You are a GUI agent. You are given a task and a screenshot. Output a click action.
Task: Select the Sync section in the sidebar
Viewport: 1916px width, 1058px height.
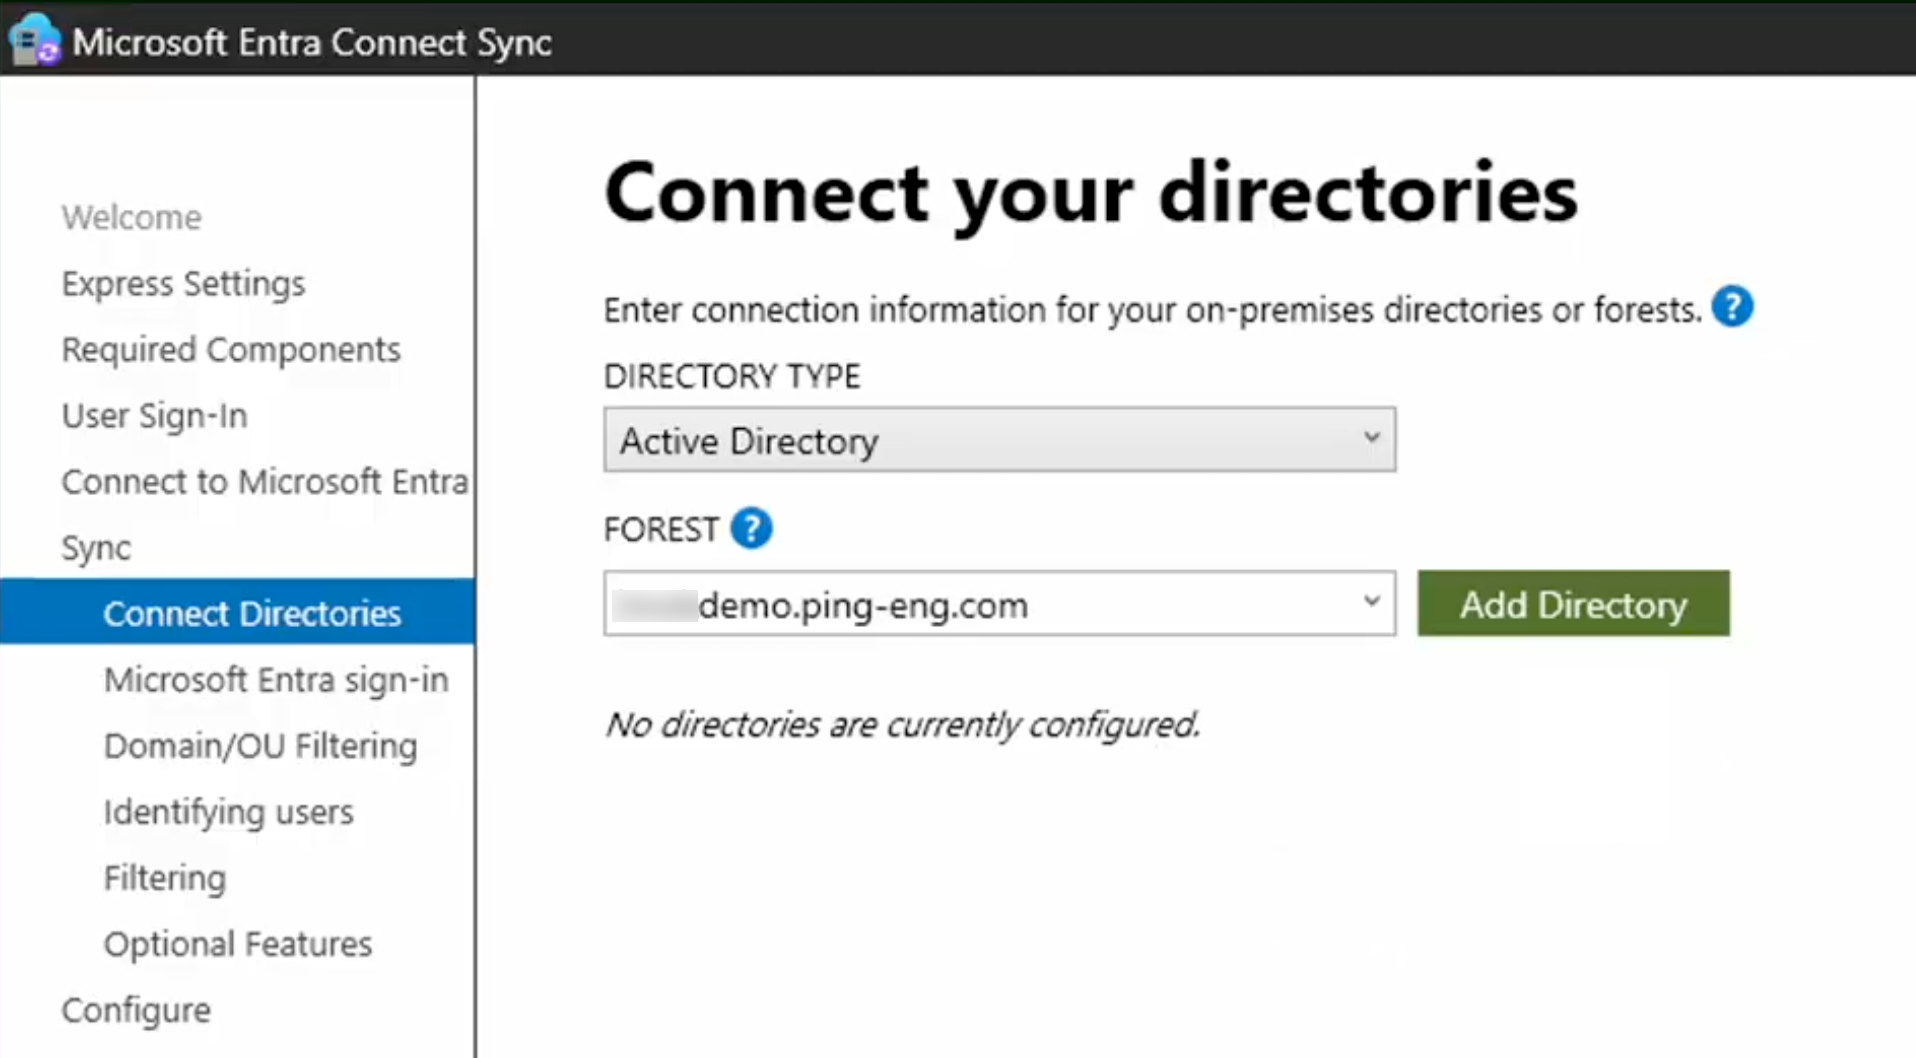(96, 547)
